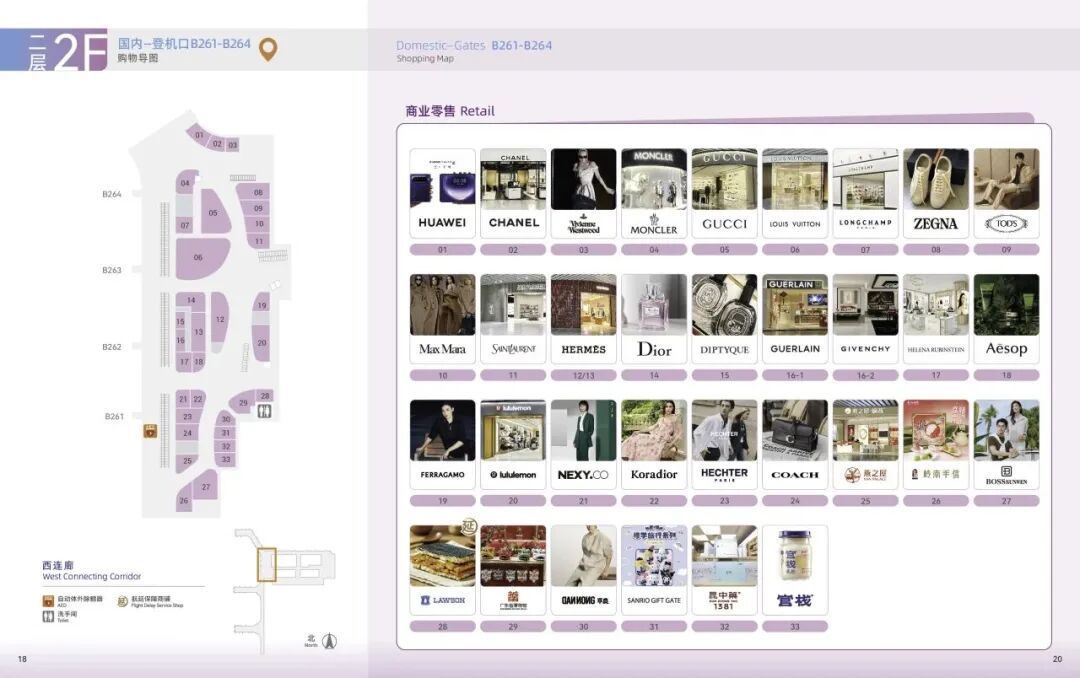1080x678 pixels.
Task: Click the ZEGNA store card
Action: coord(936,193)
